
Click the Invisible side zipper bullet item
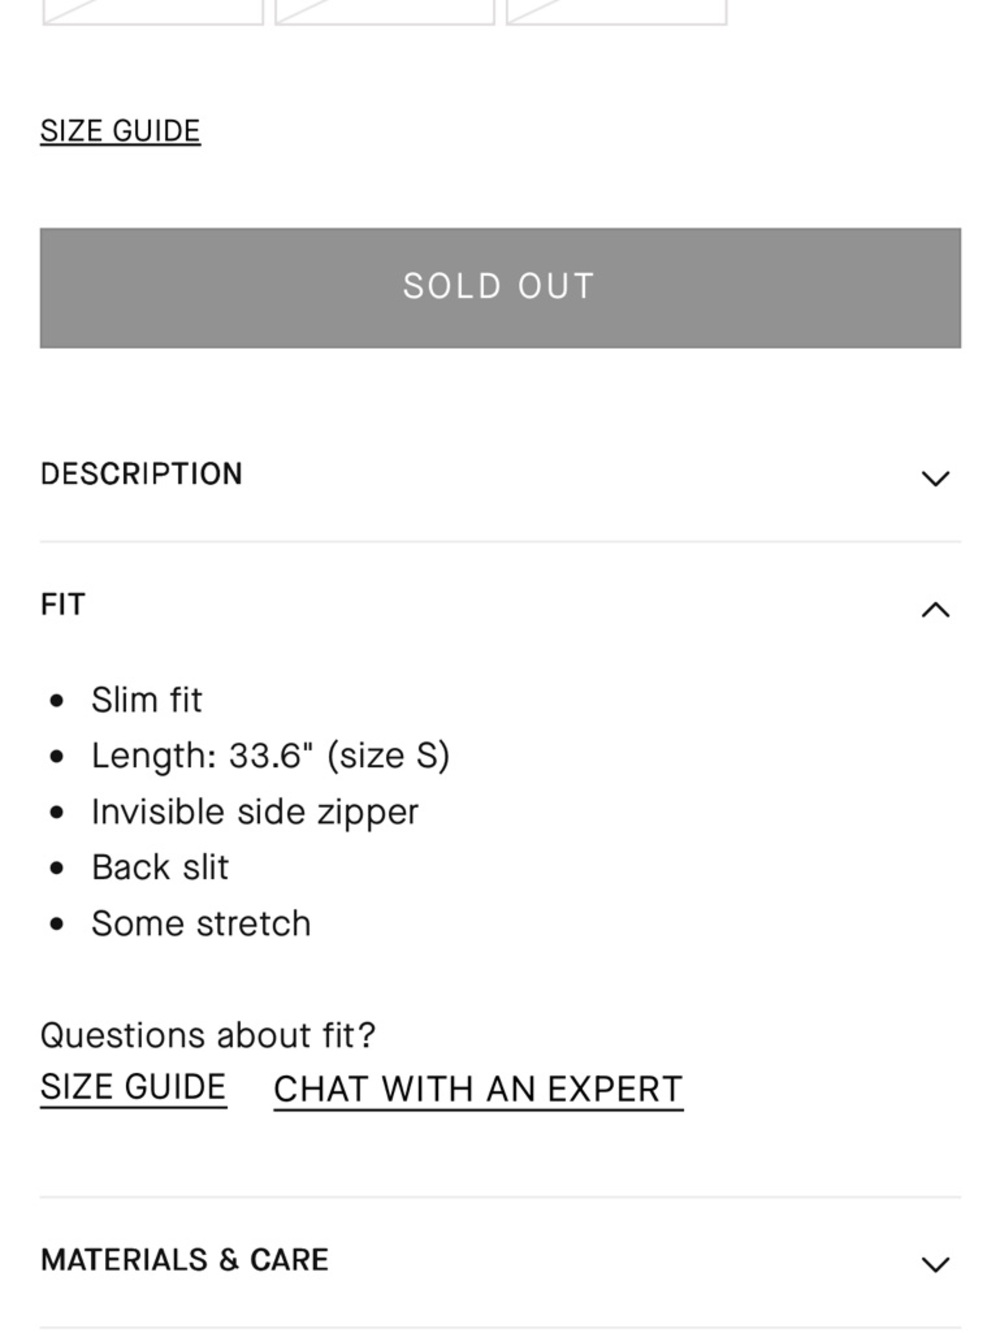pos(255,812)
